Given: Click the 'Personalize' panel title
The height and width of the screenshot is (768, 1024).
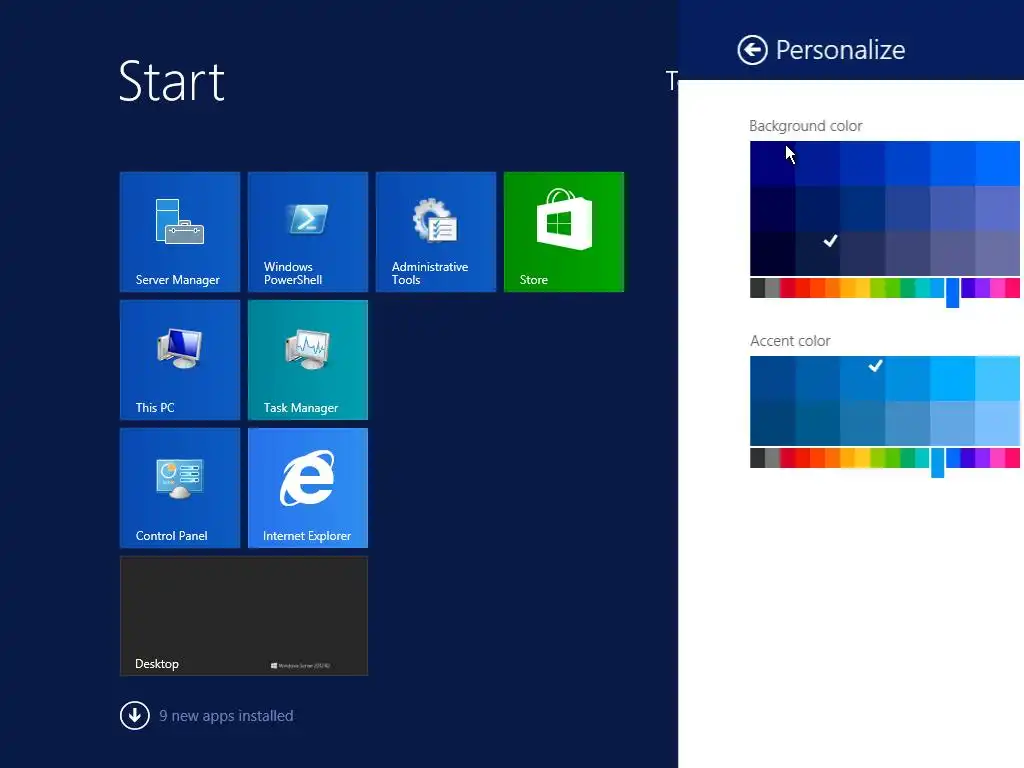Looking at the screenshot, I should 840,50.
